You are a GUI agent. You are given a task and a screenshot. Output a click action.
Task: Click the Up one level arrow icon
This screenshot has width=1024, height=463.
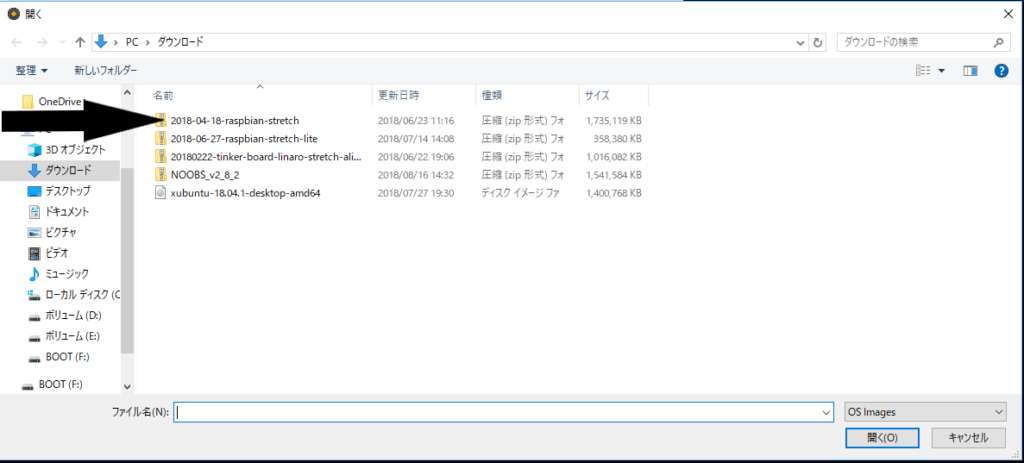tap(79, 43)
